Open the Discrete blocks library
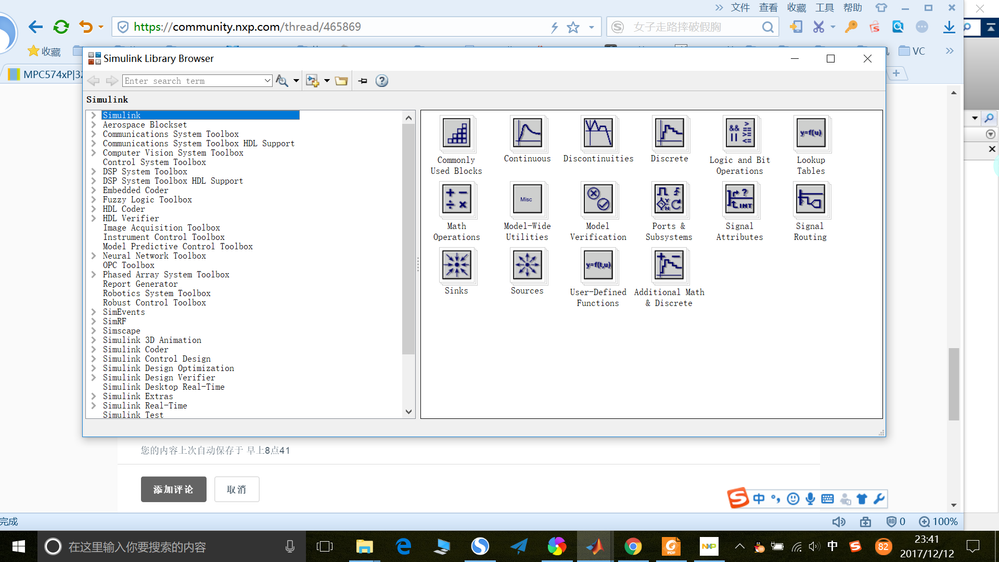999x562 pixels. (x=669, y=134)
